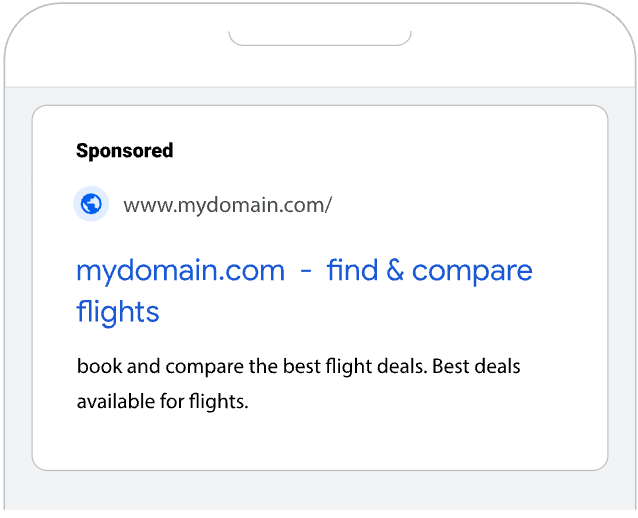Click the 'book and compare' description text

[160, 366]
